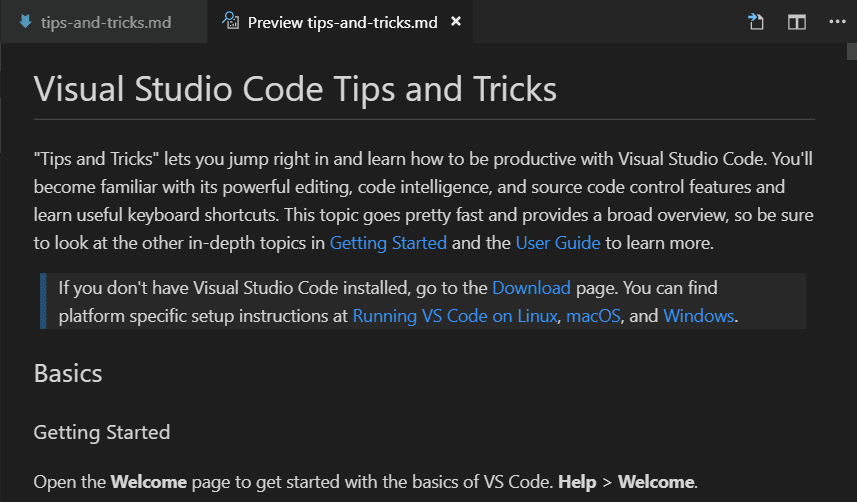Click the preview icon on the Preview tab
The height and width of the screenshot is (502, 857).
coord(231,22)
